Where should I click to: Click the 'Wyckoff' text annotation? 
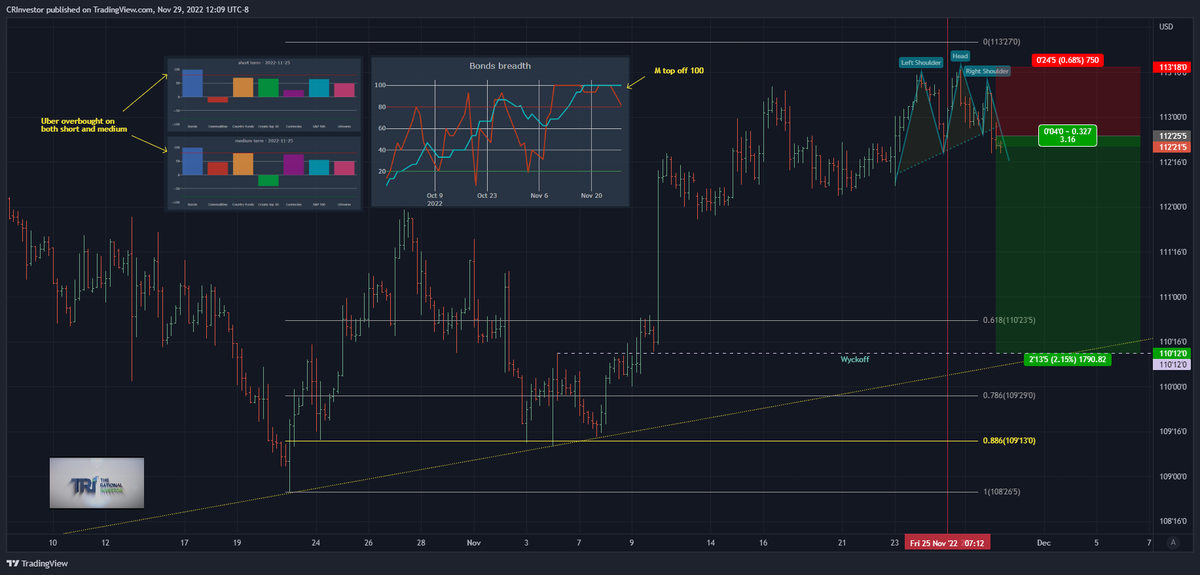854,359
